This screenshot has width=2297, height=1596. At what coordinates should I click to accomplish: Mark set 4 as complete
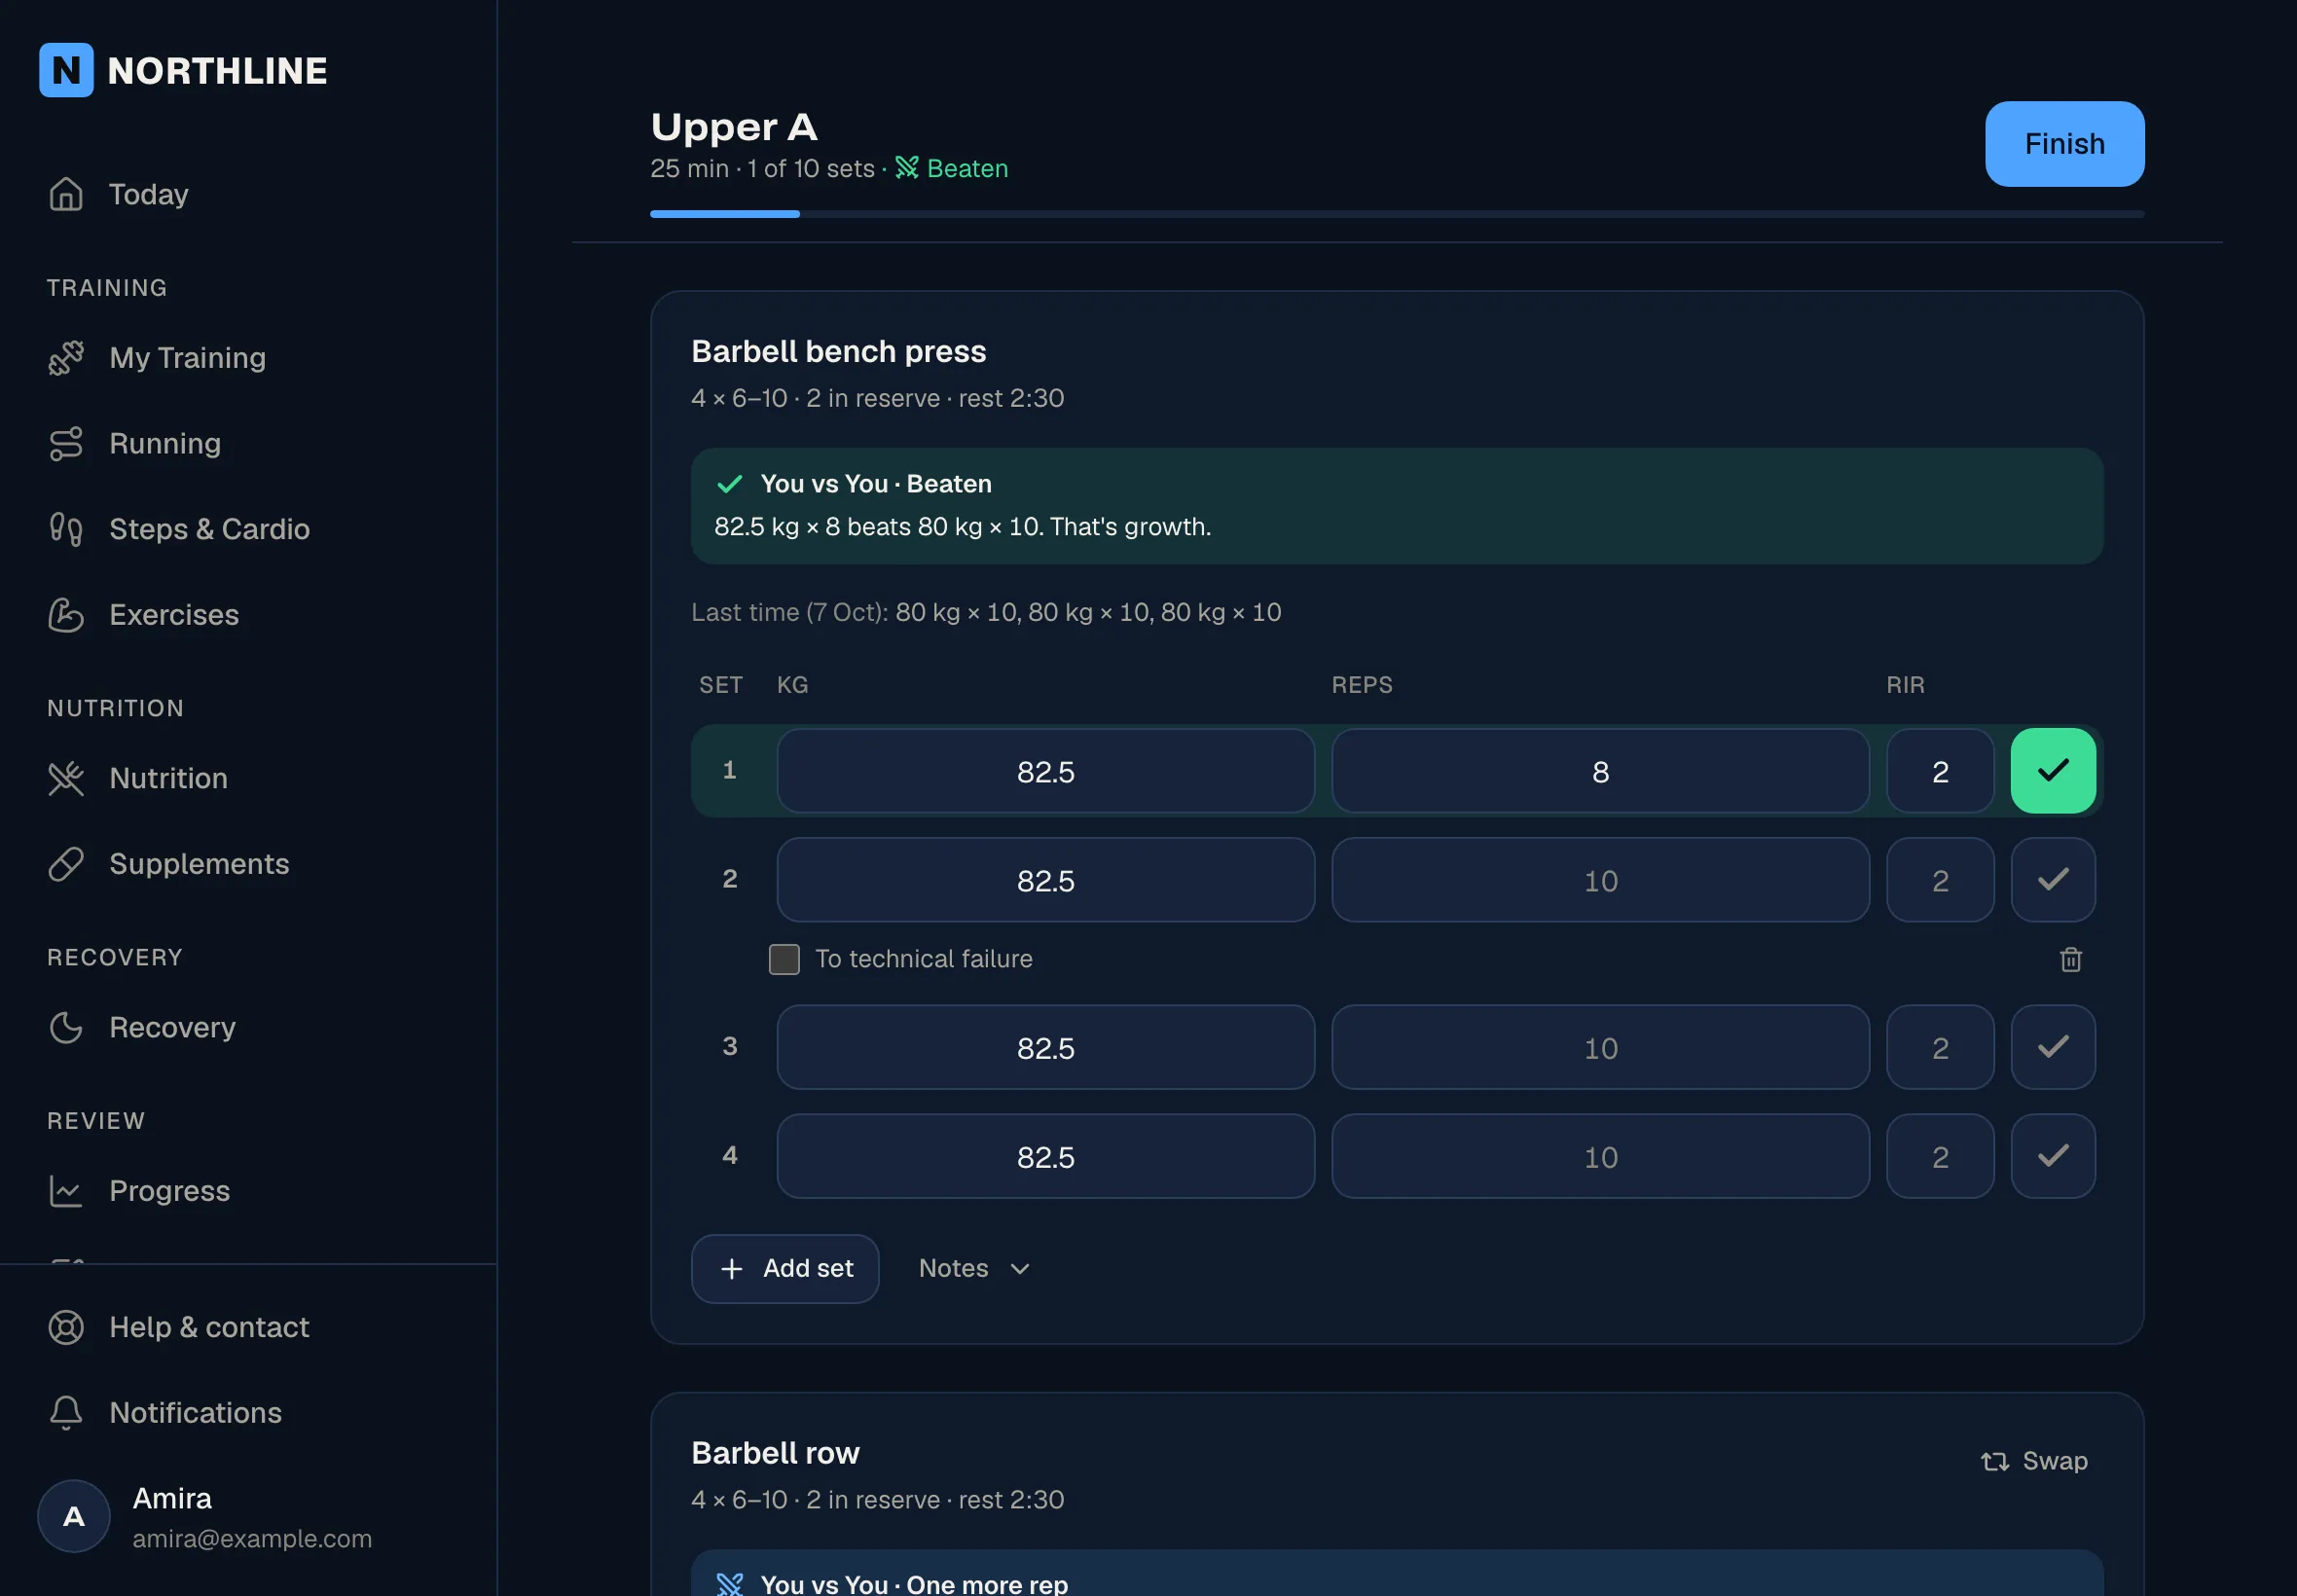coord(2053,1157)
